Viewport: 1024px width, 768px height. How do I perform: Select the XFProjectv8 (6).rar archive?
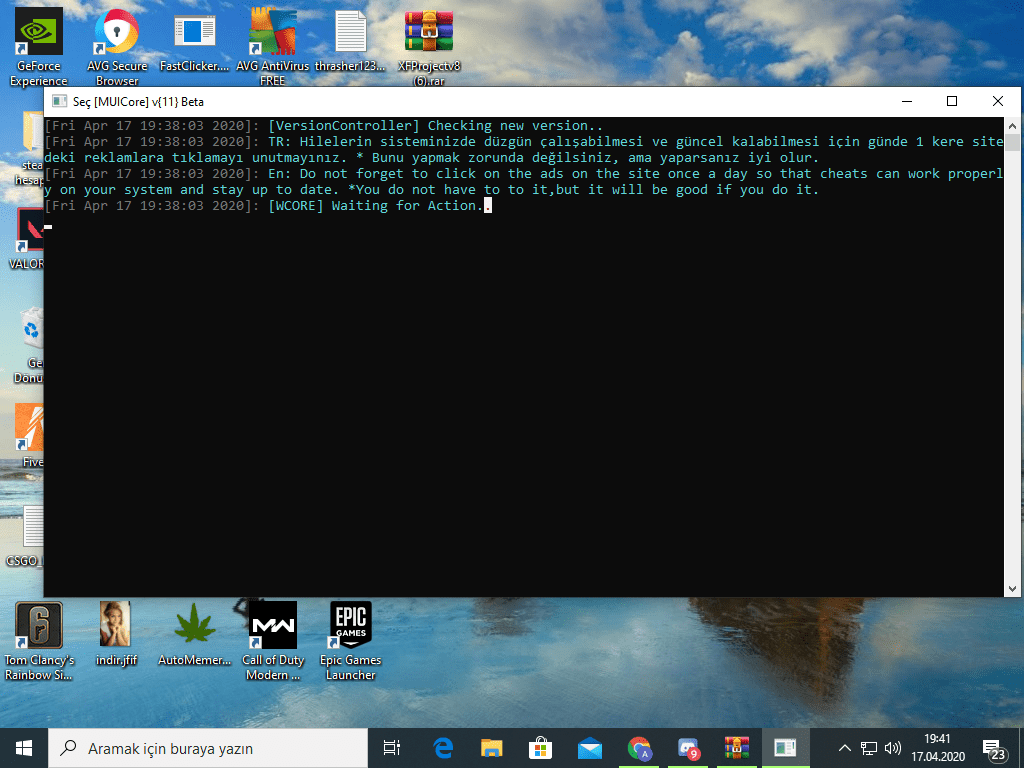pyautogui.click(x=429, y=46)
